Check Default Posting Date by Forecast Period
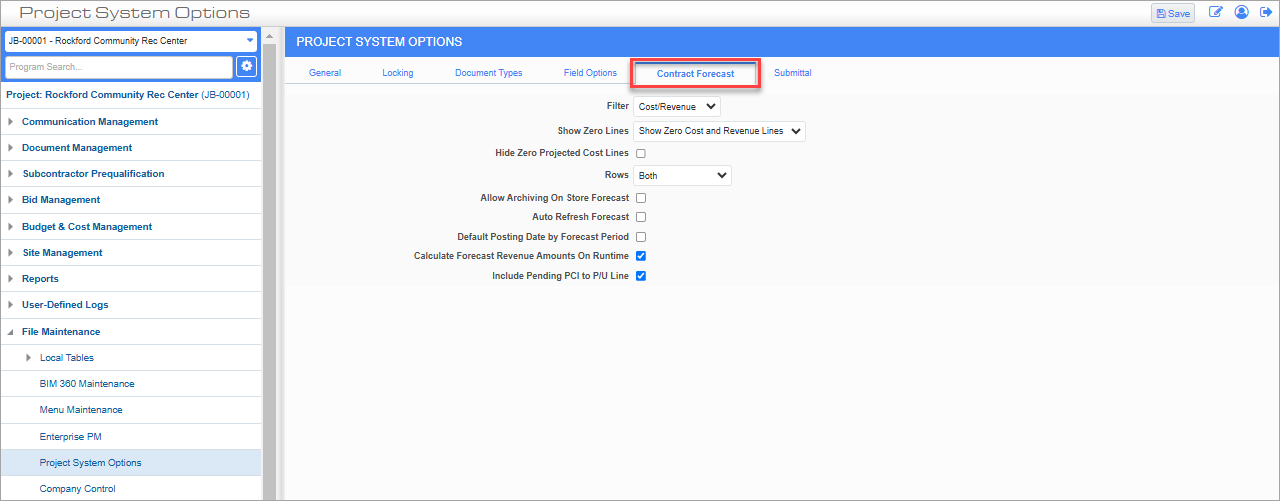Viewport: 1280px width, 501px height. click(x=641, y=237)
